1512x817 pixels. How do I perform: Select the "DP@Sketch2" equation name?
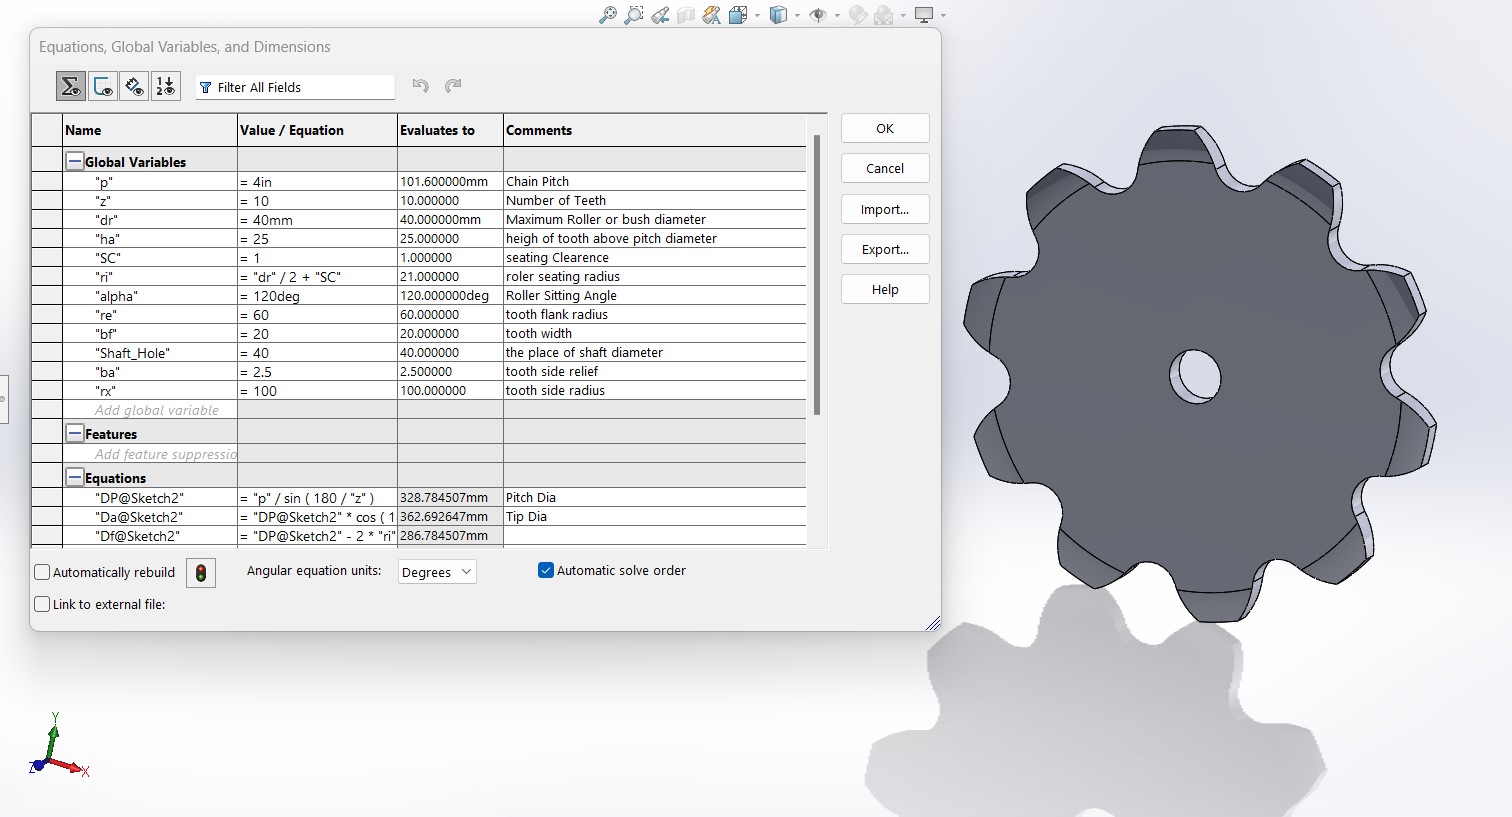coord(150,498)
